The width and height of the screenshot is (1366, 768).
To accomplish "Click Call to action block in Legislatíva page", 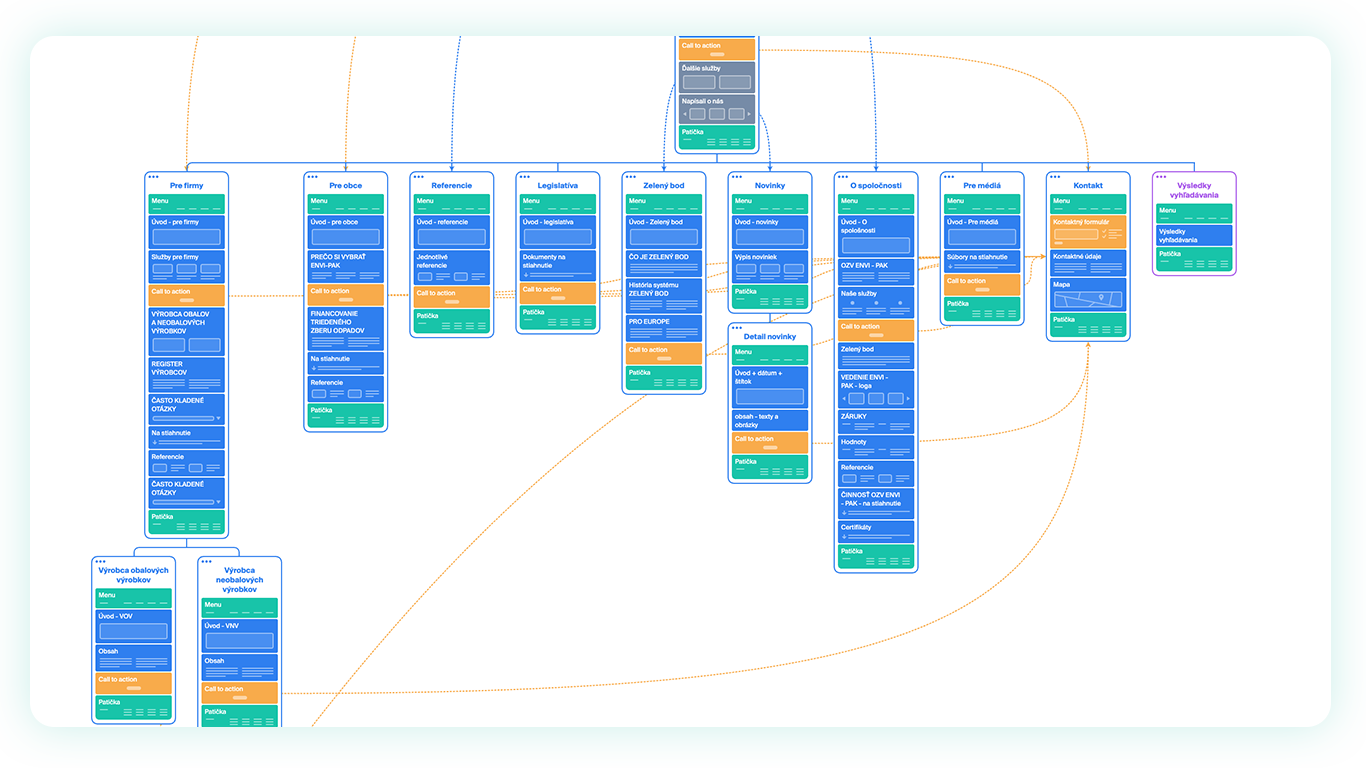I will coord(557,293).
